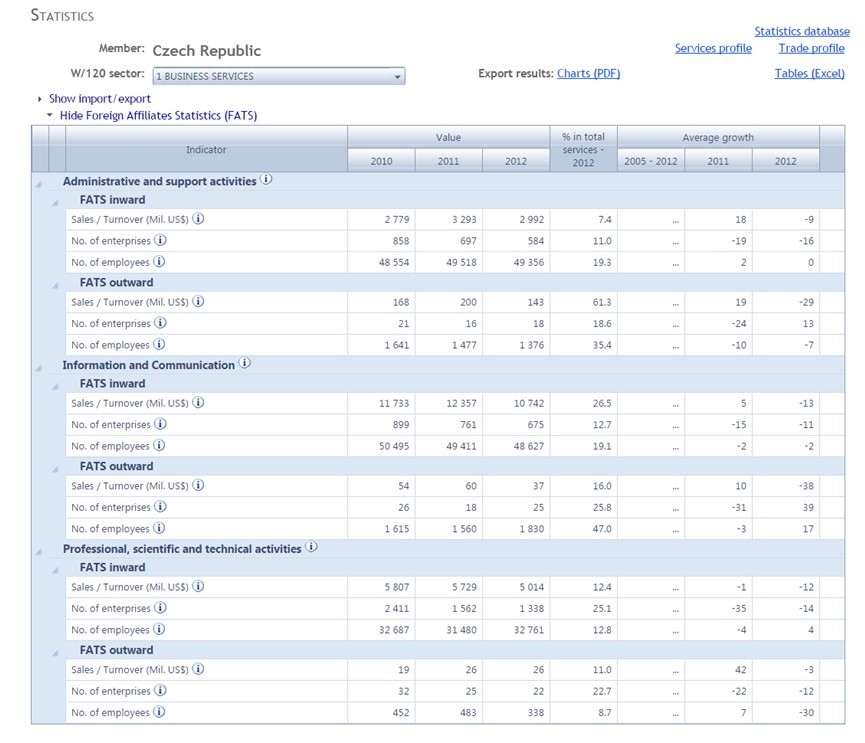Click info icon on employees row showing 1 641
The height and width of the screenshot is (743, 865).
pos(159,344)
